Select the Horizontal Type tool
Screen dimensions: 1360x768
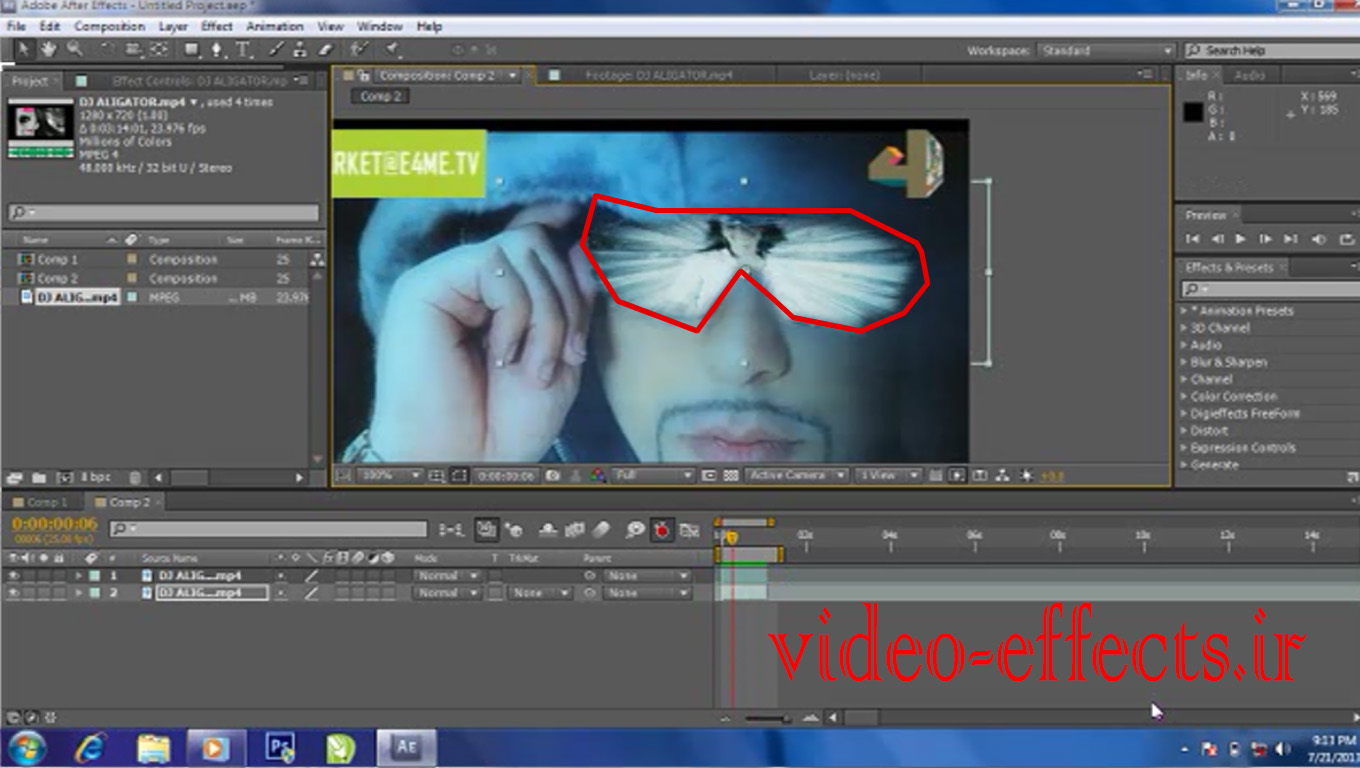pyautogui.click(x=244, y=49)
